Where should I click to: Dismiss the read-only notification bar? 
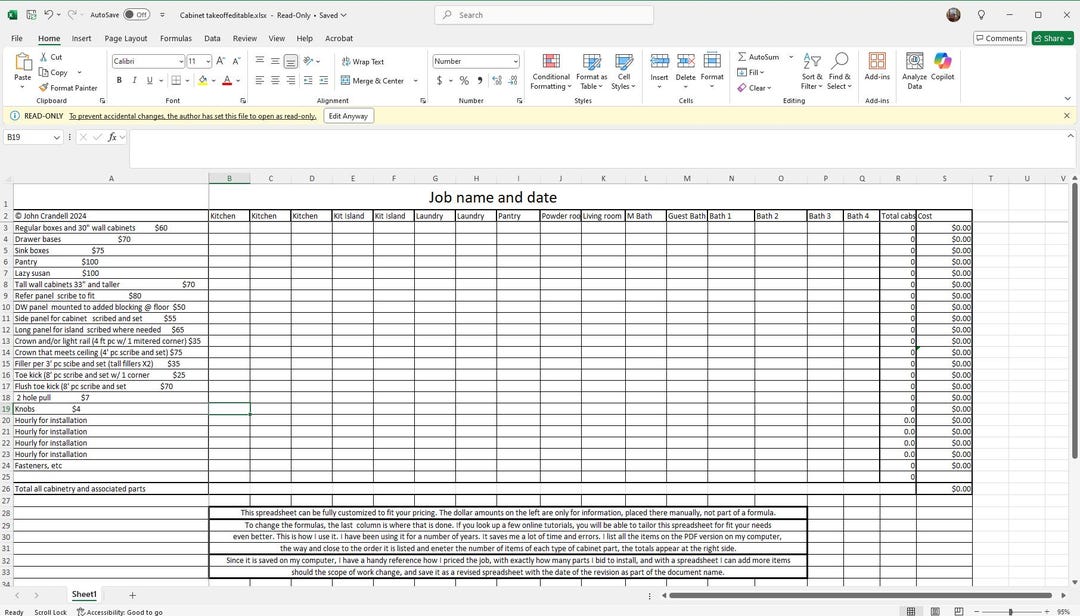click(x=1067, y=116)
